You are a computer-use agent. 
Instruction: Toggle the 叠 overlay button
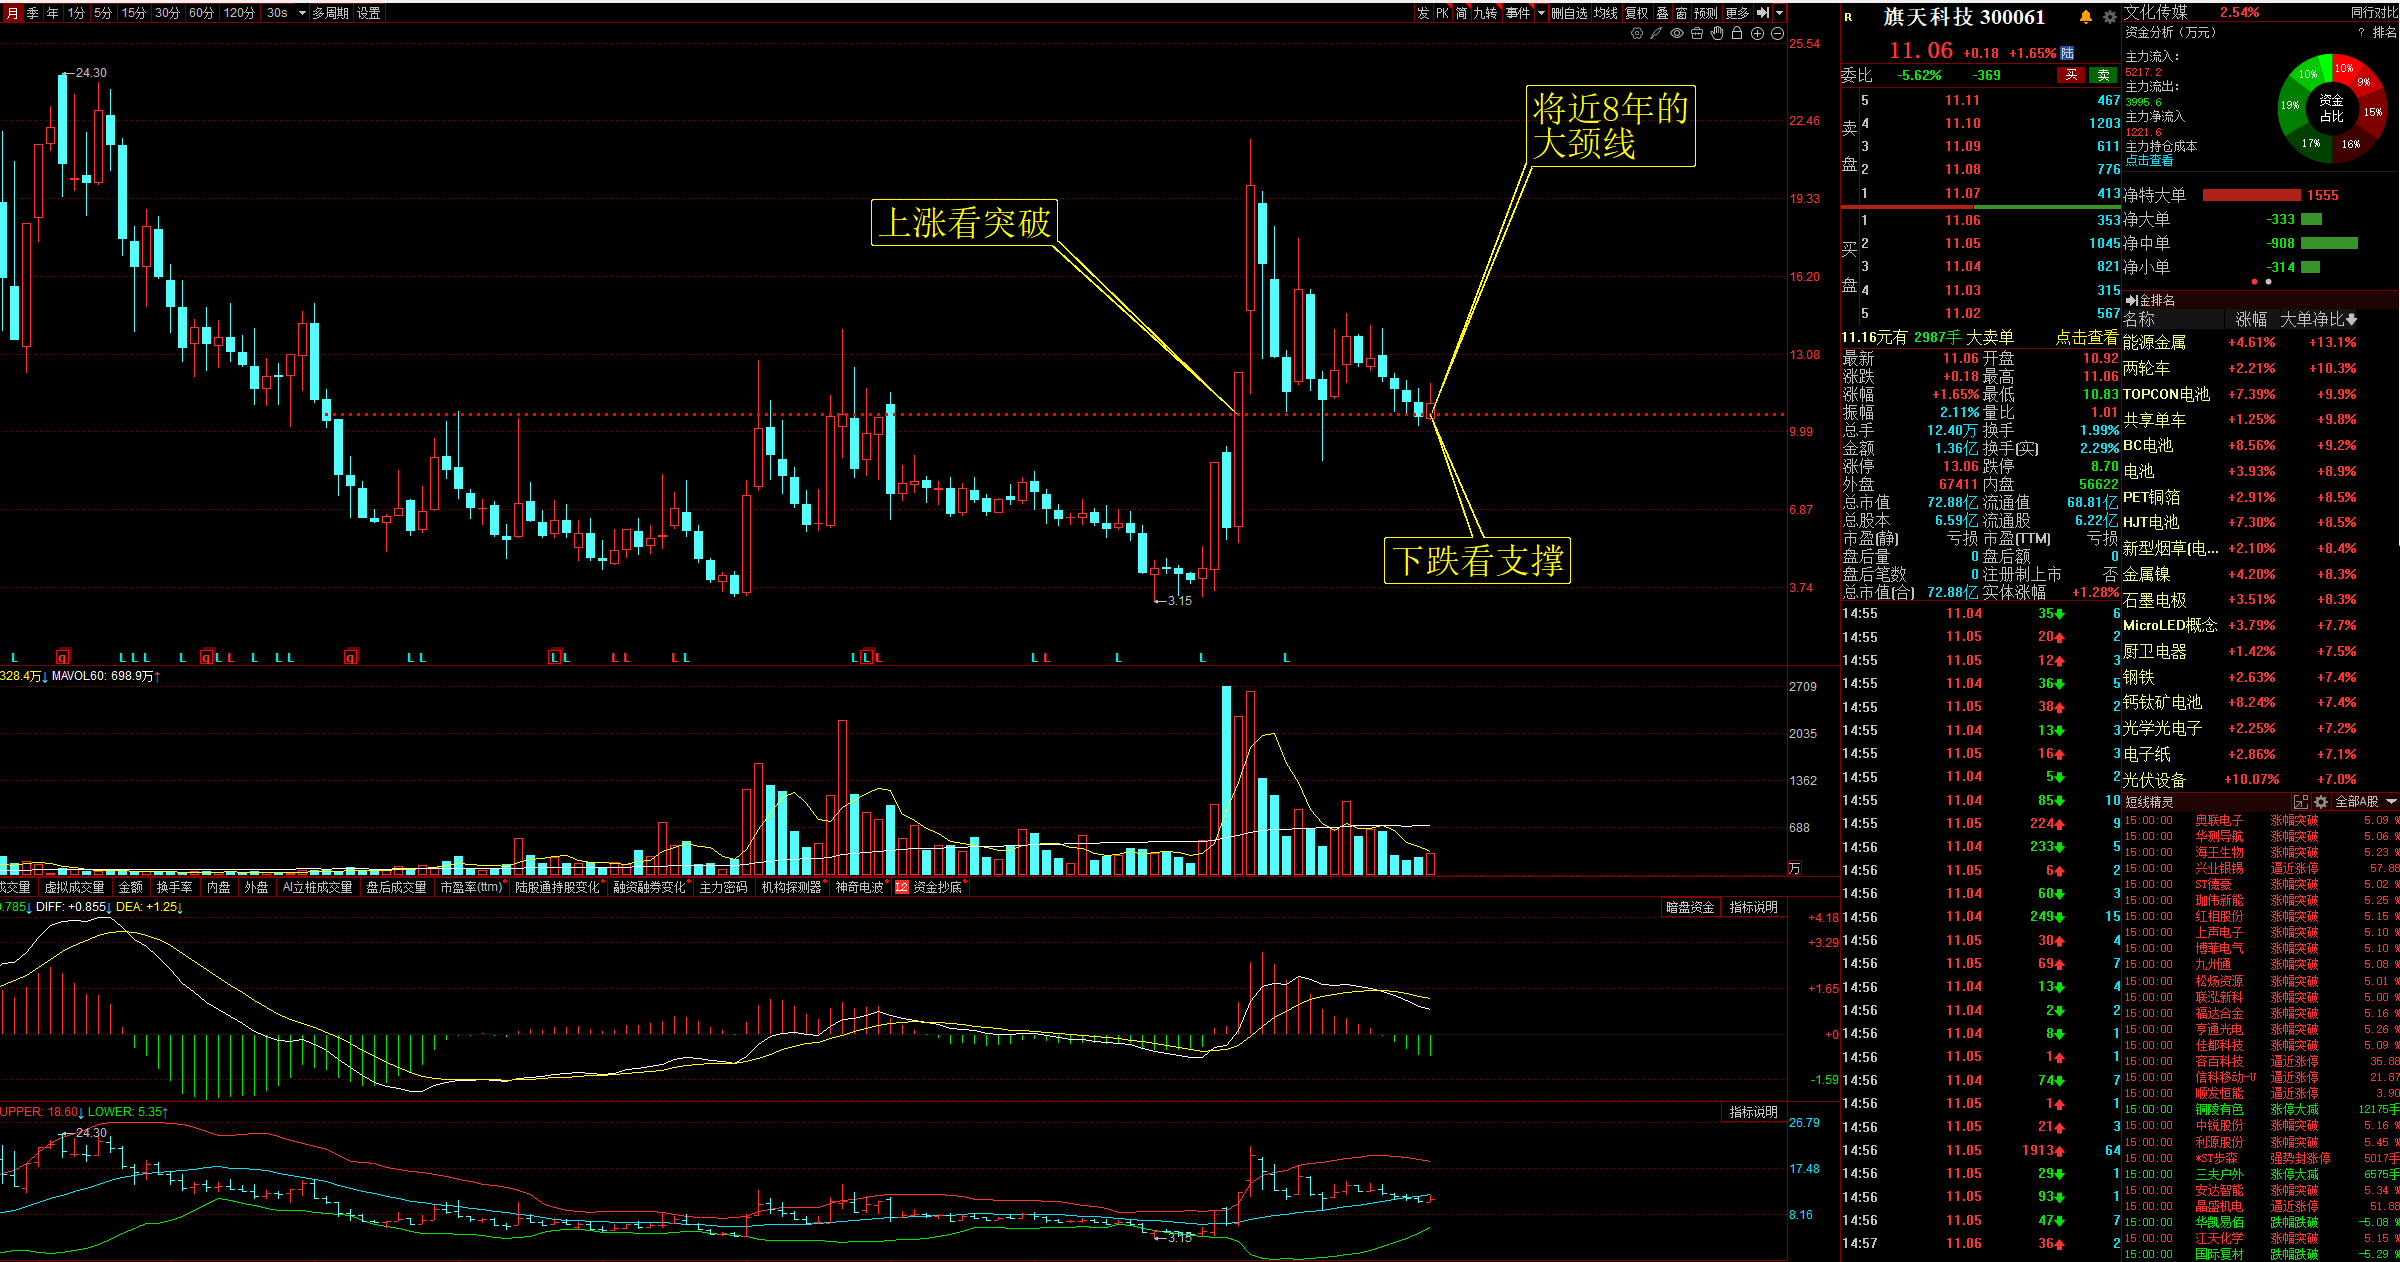coord(1662,13)
